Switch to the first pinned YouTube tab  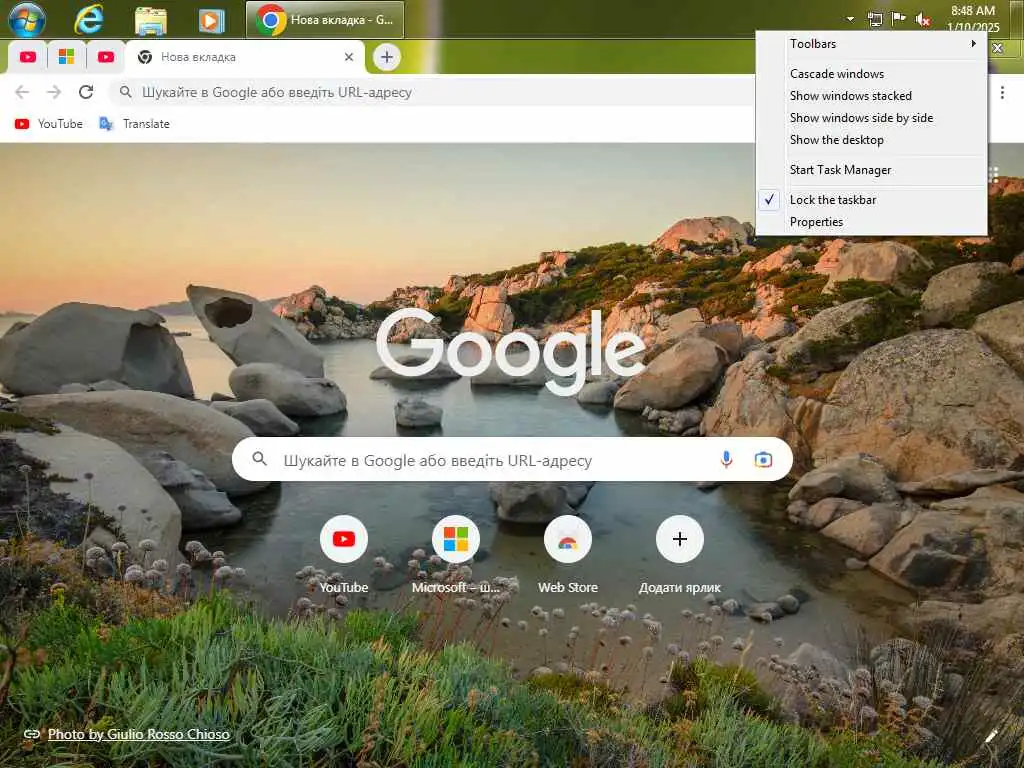coord(27,57)
